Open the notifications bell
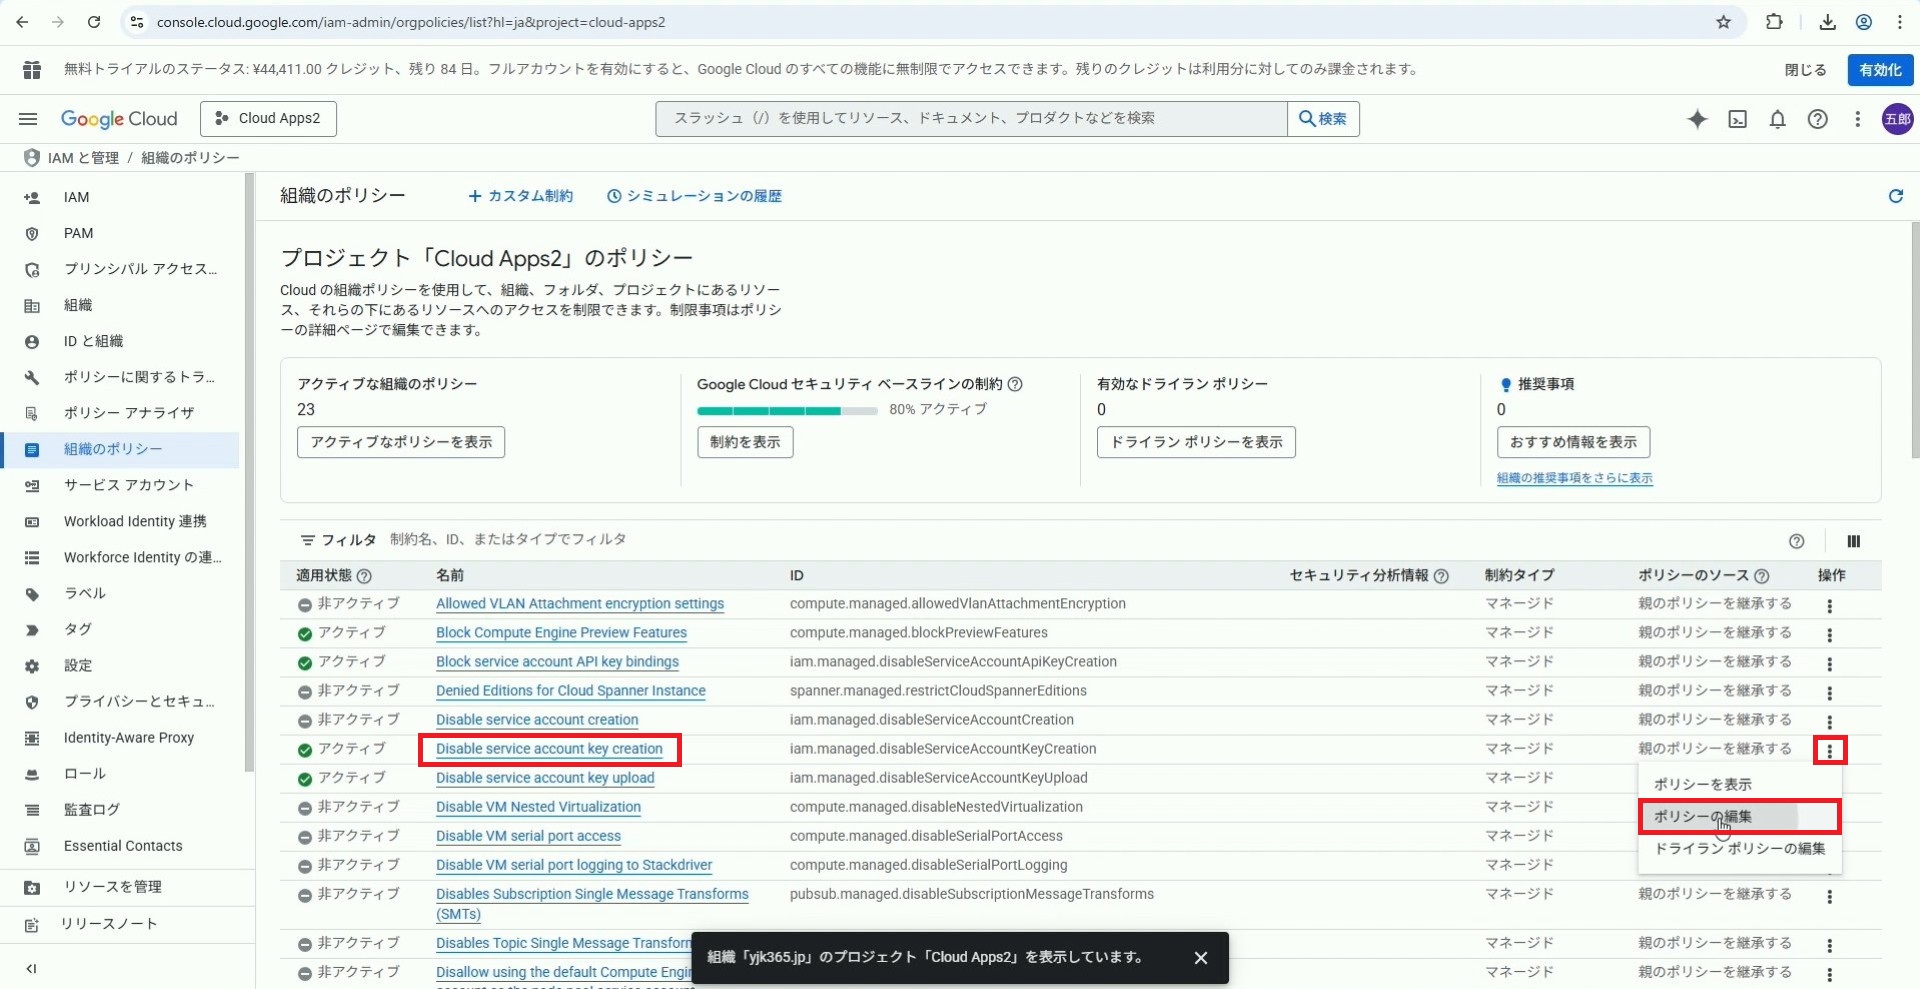Image resolution: width=1920 pixels, height=989 pixels. coord(1777,119)
